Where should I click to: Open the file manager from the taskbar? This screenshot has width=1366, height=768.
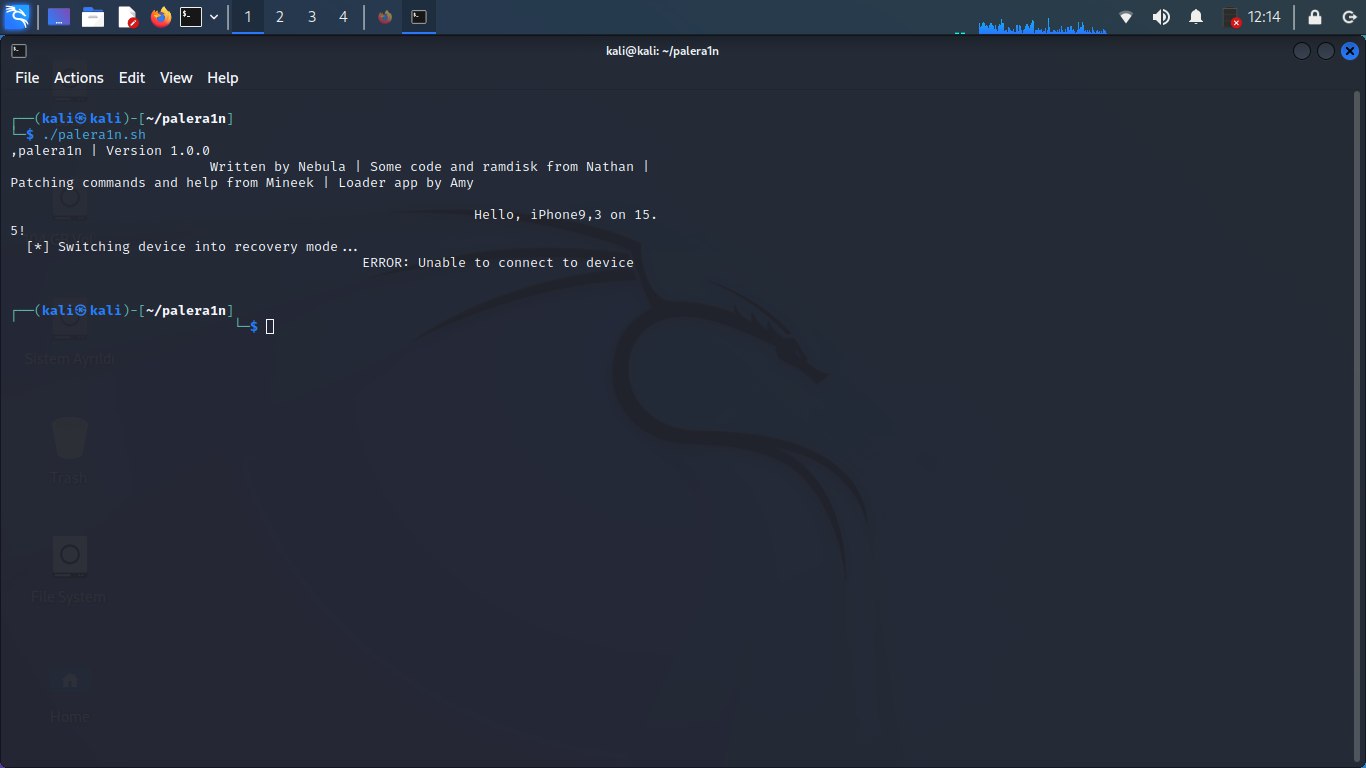[92, 16]
